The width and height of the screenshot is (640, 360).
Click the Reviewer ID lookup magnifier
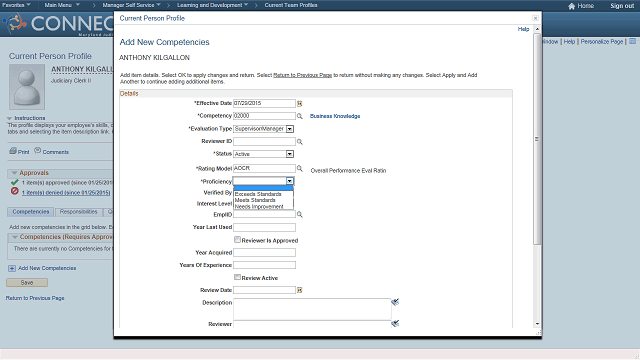click(300, 142)
